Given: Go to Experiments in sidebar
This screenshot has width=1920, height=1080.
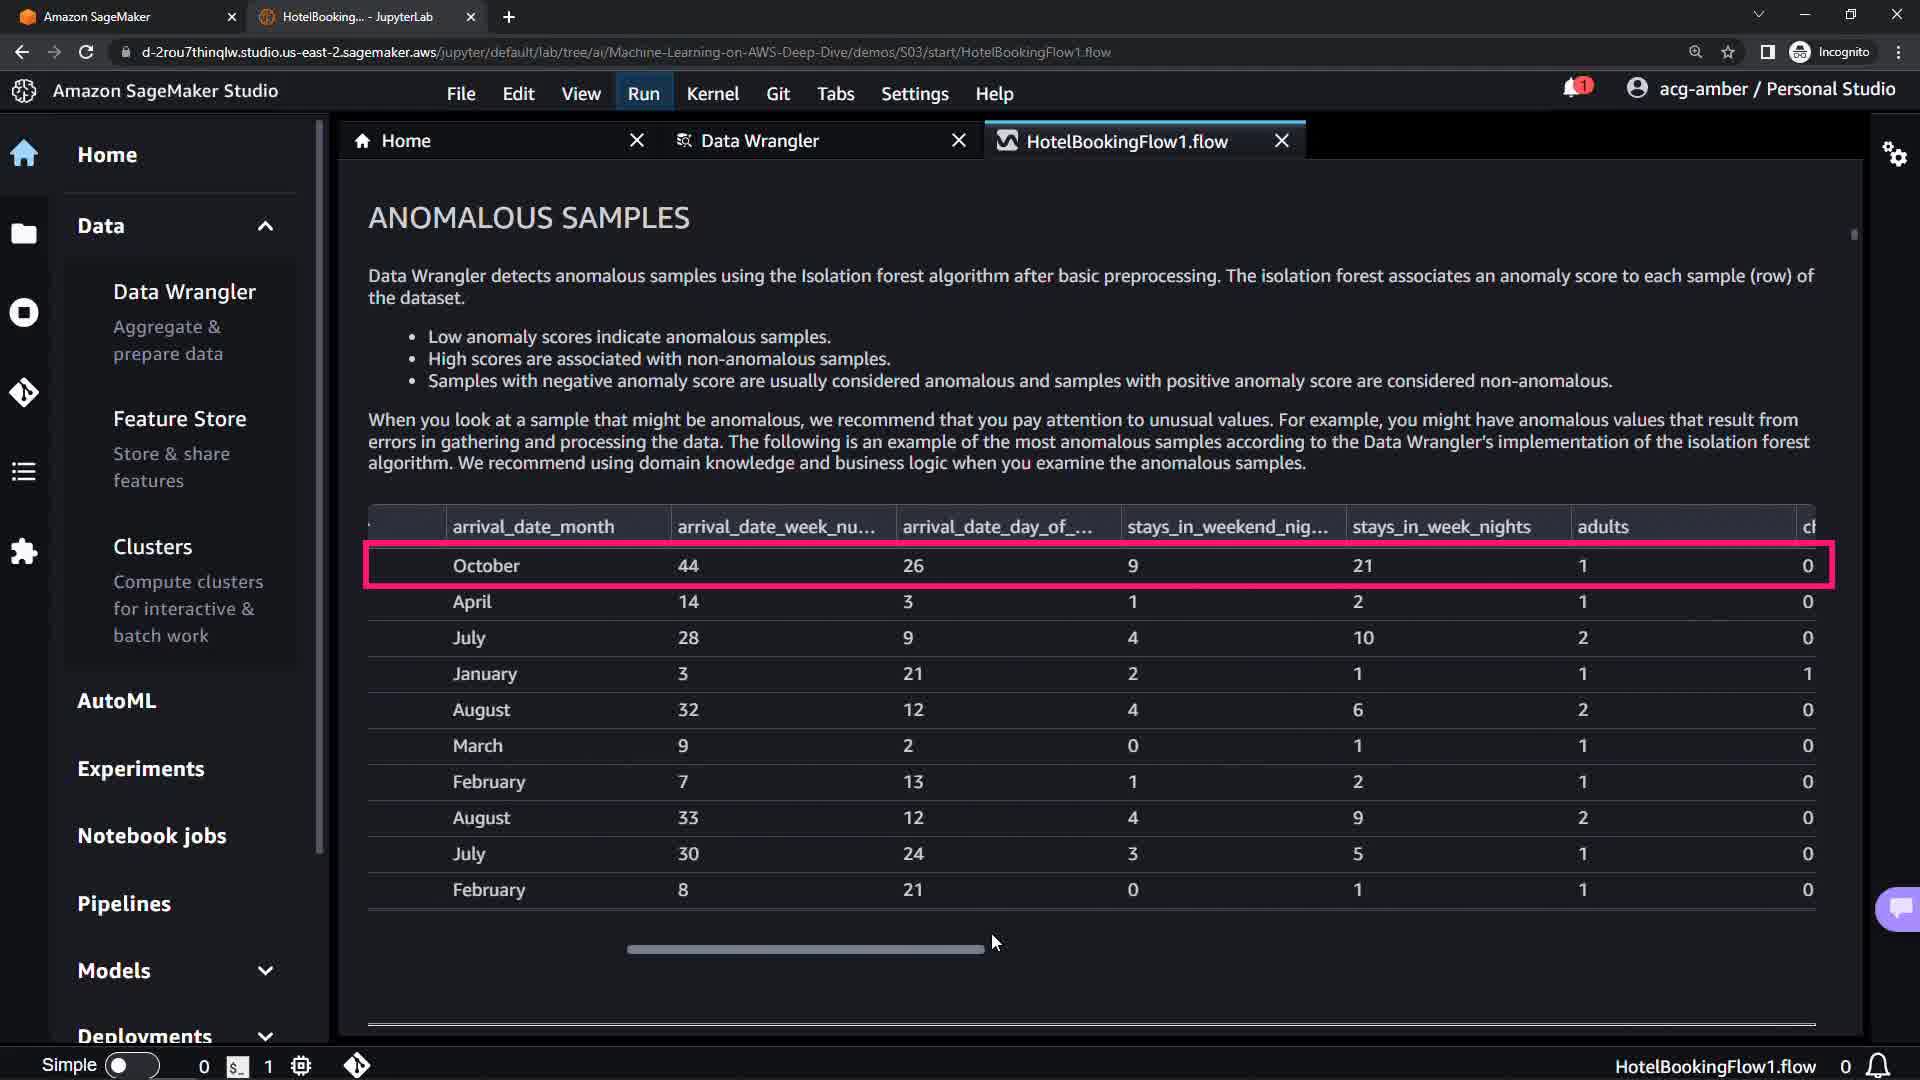Looking at the screenshot, I should point(141,769).
